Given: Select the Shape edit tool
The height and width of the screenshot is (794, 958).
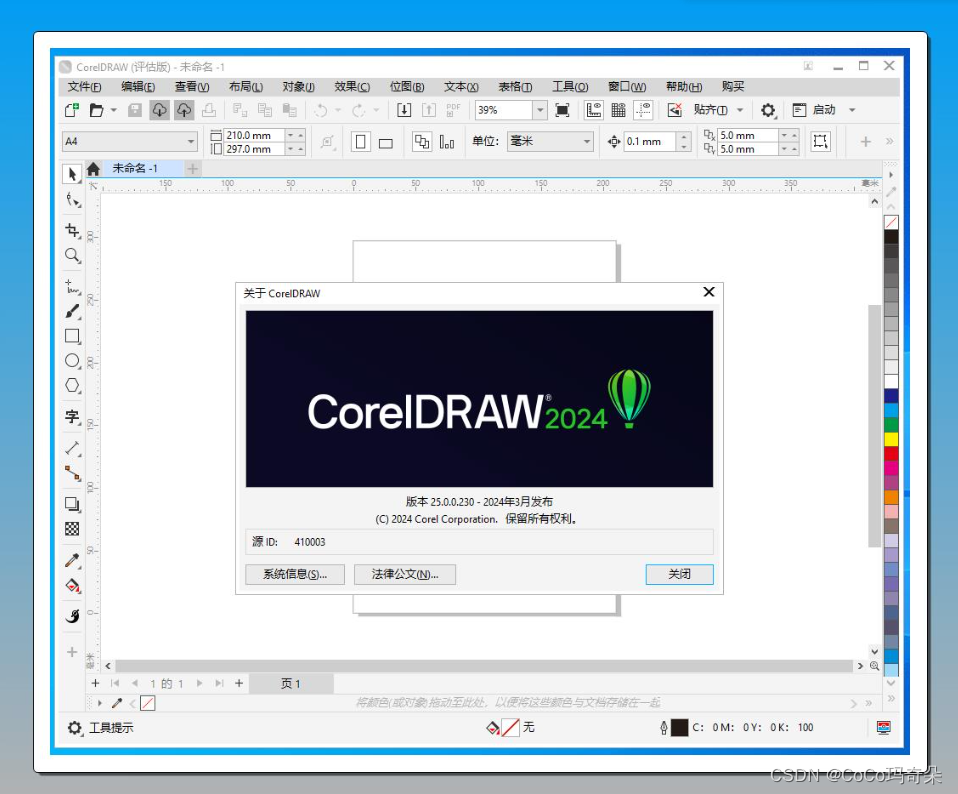Looking at the screenshot, I should [73, 200].
